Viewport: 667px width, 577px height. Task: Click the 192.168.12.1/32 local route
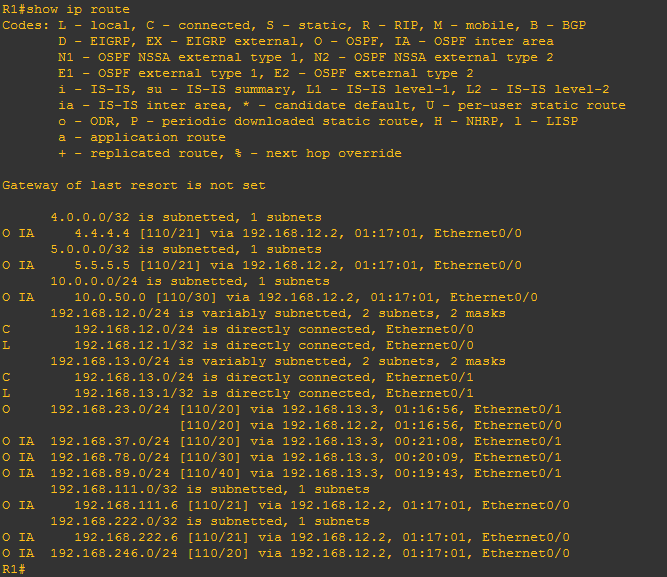click(x=238, y=345)
